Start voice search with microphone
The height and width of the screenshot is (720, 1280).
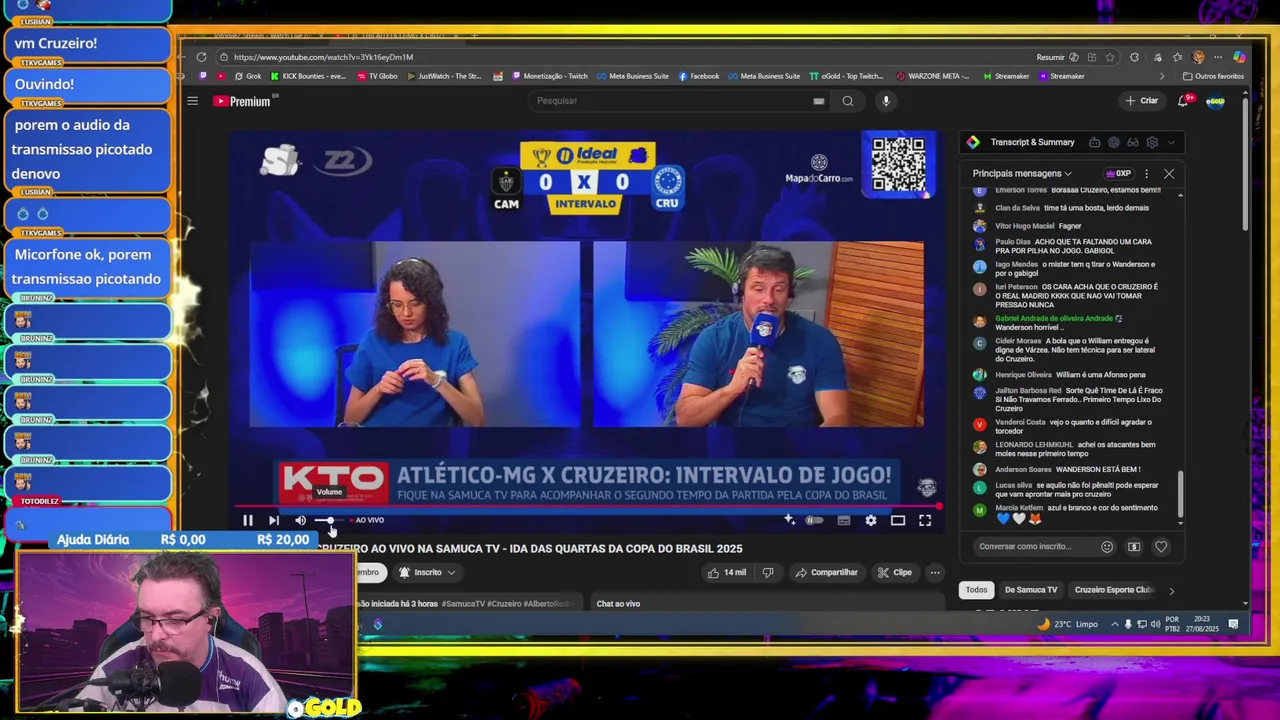point(885,100)
